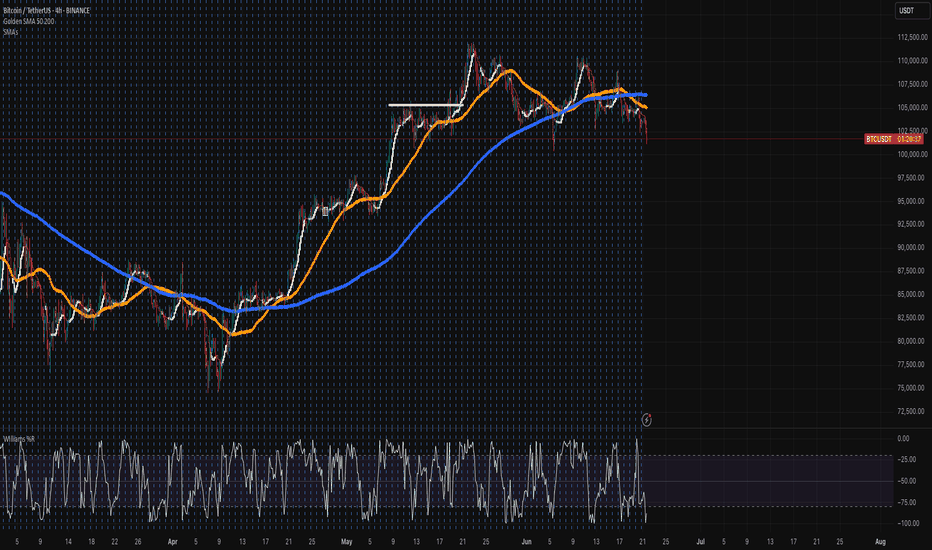Click the 107,500.00 price axis label
The image size is (932, 550).
tap(912, 84)
